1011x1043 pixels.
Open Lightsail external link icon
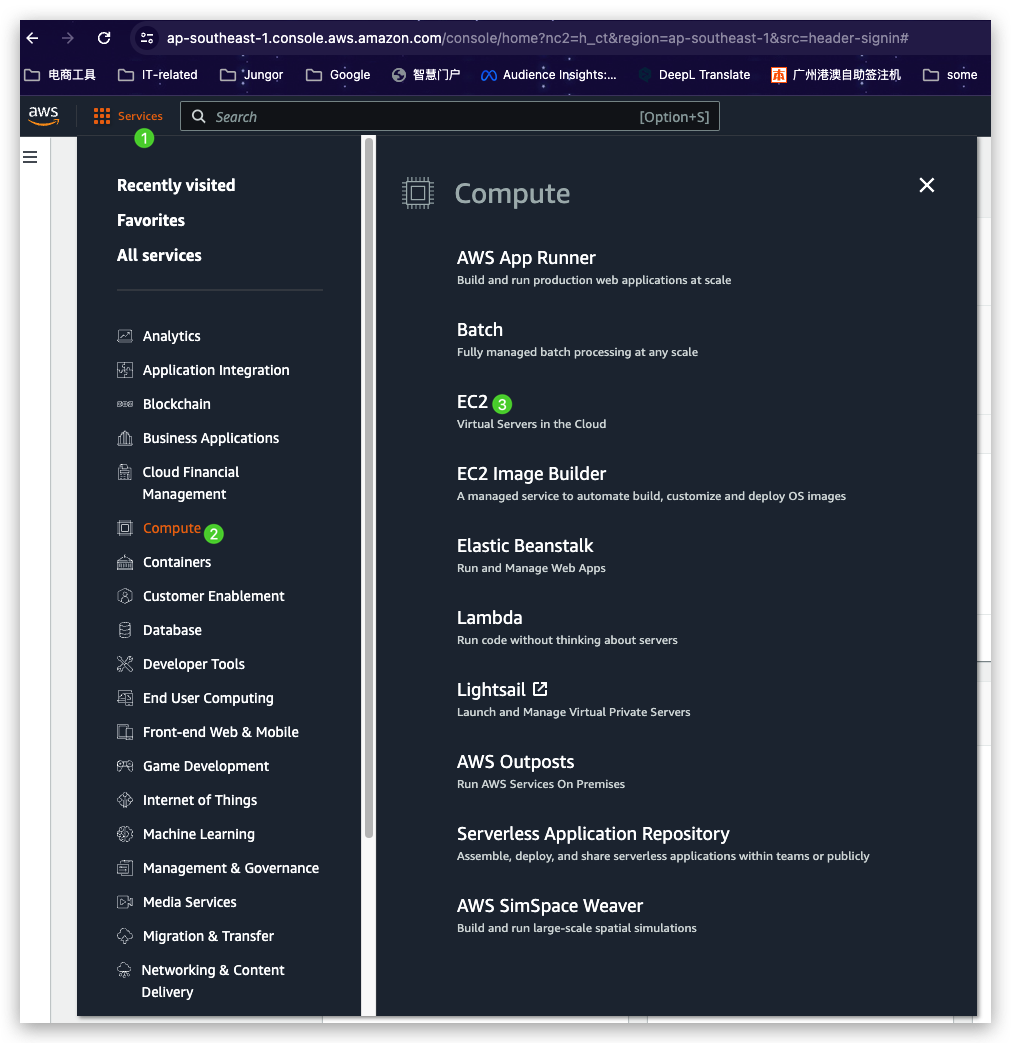(540, 689)
